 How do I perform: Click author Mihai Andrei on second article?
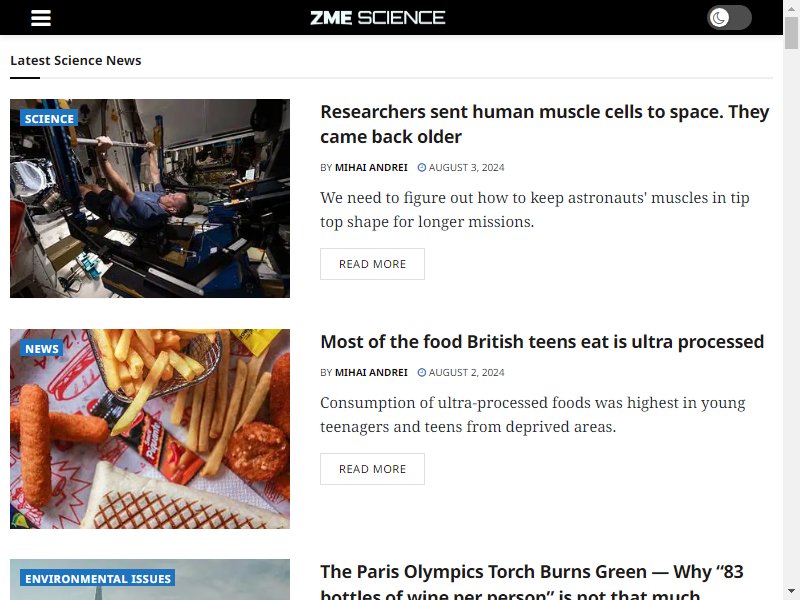(x=371, y=372)
